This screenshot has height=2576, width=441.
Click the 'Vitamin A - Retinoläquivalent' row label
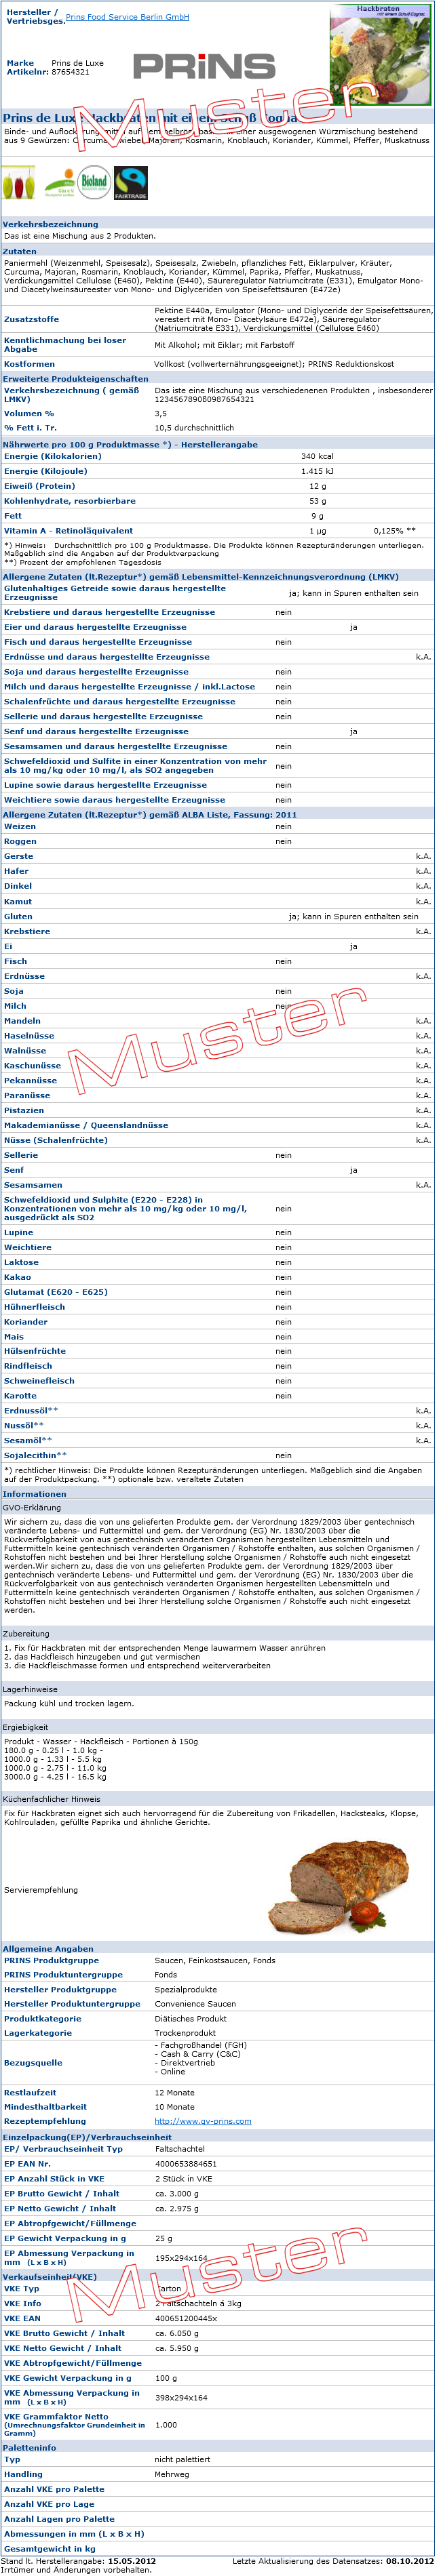(68, 531)
